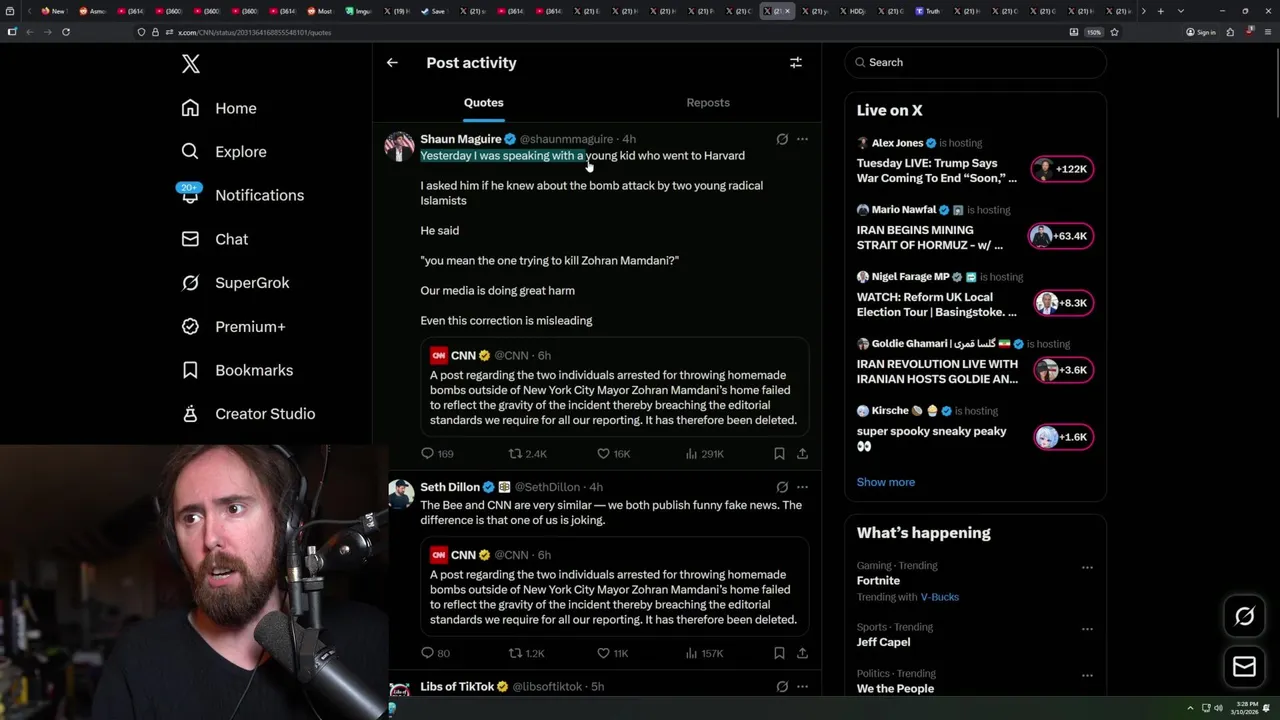Screen dimensions: 1280x720
Task: Open Premium+ from the sidebar
Action: [233, 326]
